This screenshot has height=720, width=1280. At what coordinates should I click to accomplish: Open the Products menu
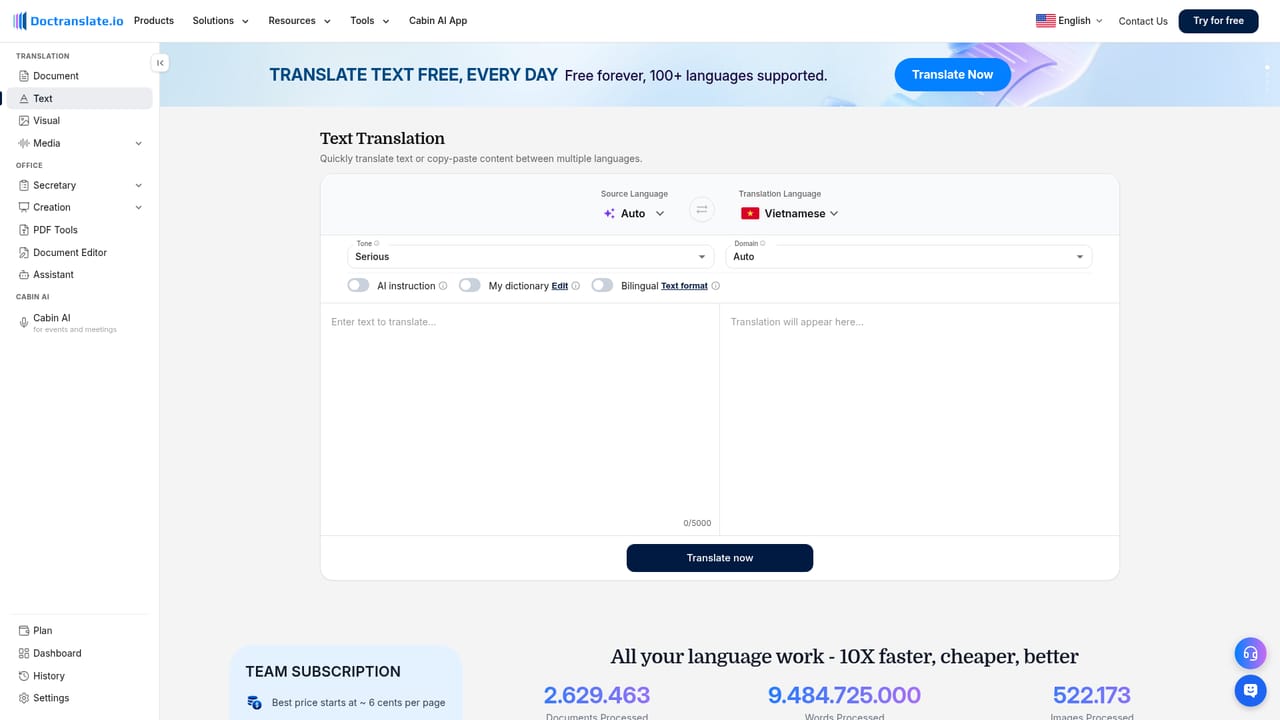(x=154, y=21)
